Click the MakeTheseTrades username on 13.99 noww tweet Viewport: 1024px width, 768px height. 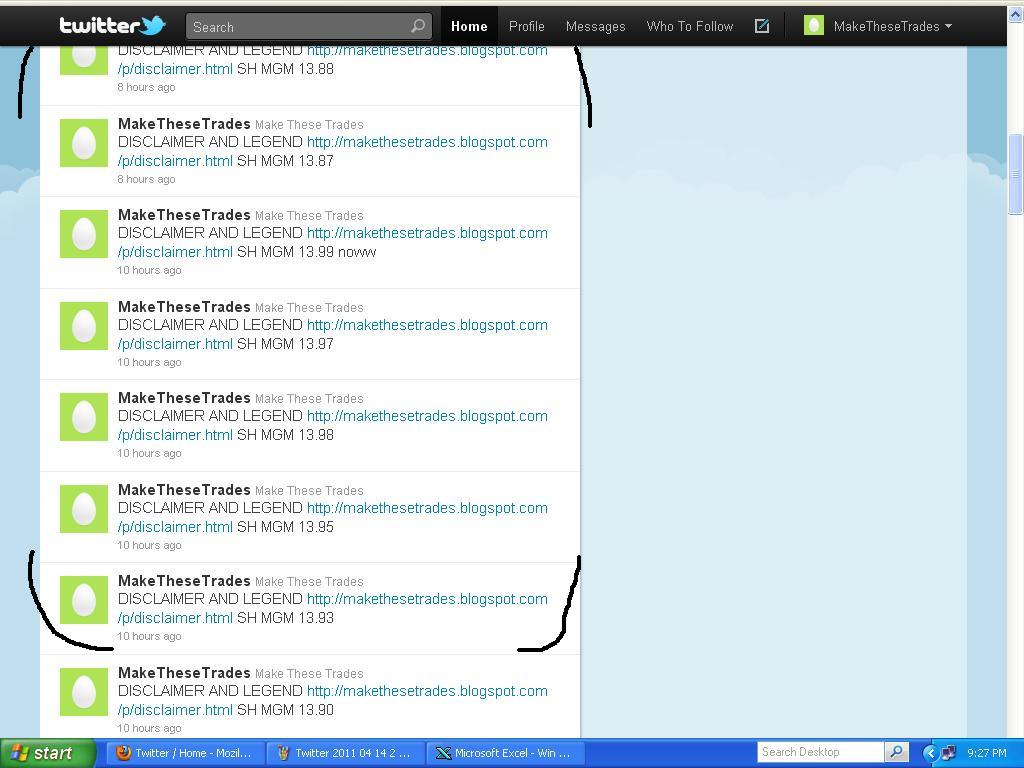point(184,215)
